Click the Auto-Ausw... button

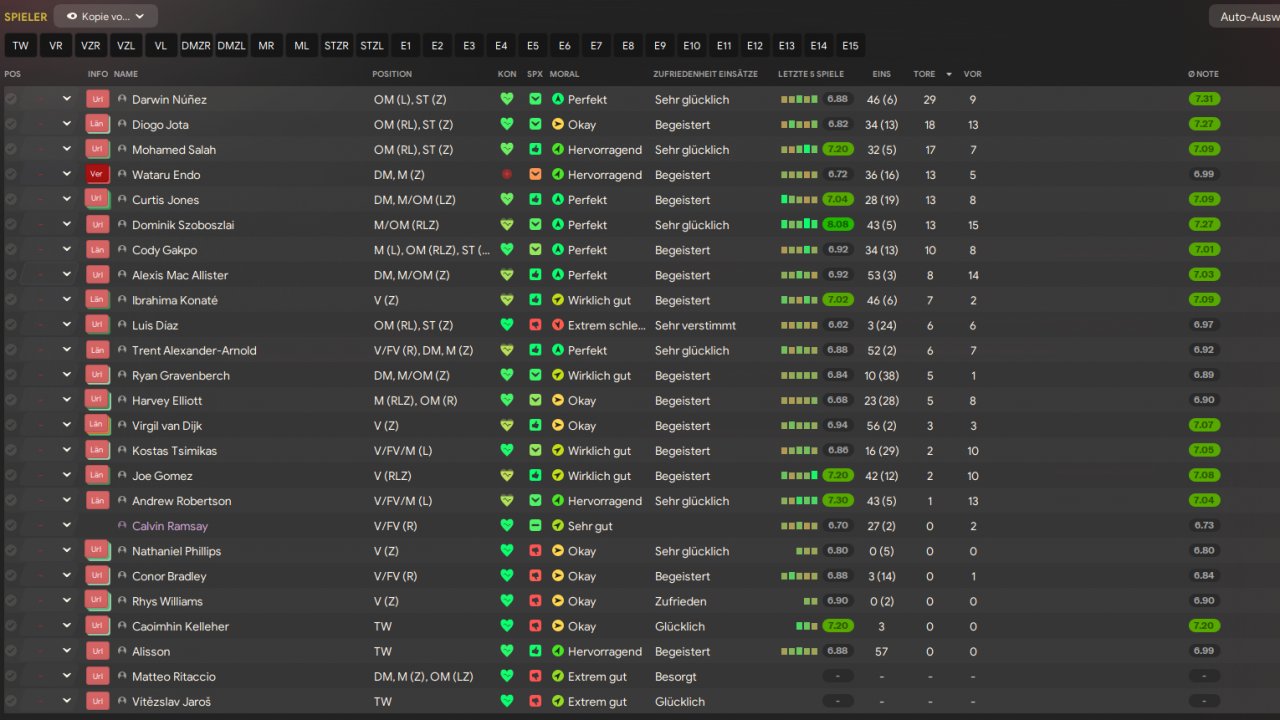[x=1244, y=17]
